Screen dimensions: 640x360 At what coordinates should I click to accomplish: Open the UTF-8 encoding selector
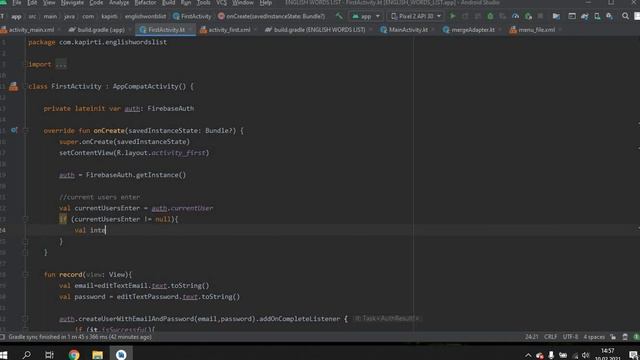tap(570, 337)
